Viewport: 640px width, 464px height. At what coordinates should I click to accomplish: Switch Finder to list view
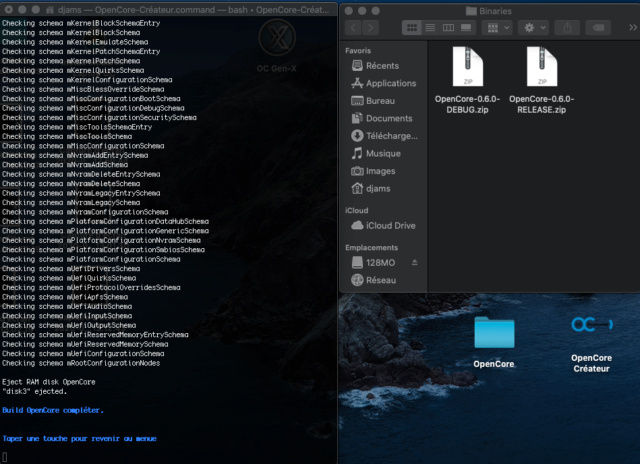[430, 28]
